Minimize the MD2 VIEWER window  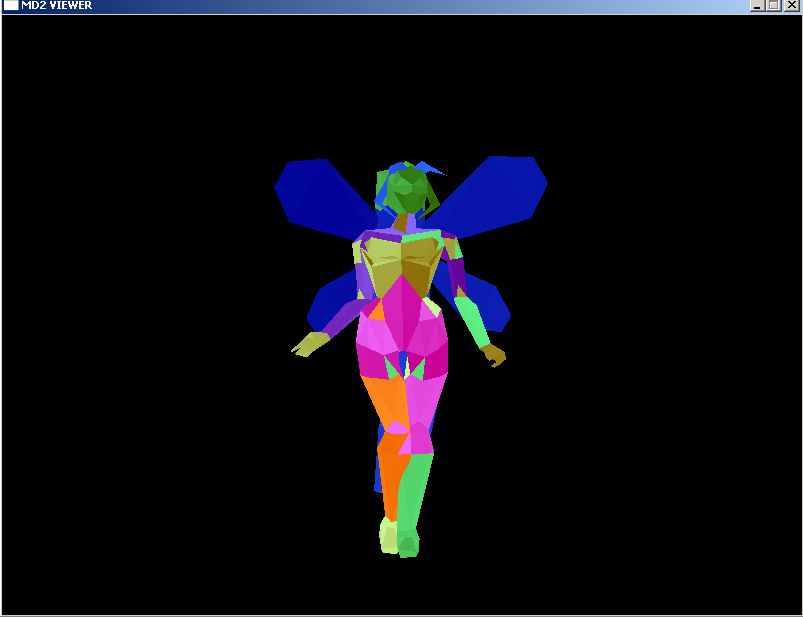coord(757,5)
